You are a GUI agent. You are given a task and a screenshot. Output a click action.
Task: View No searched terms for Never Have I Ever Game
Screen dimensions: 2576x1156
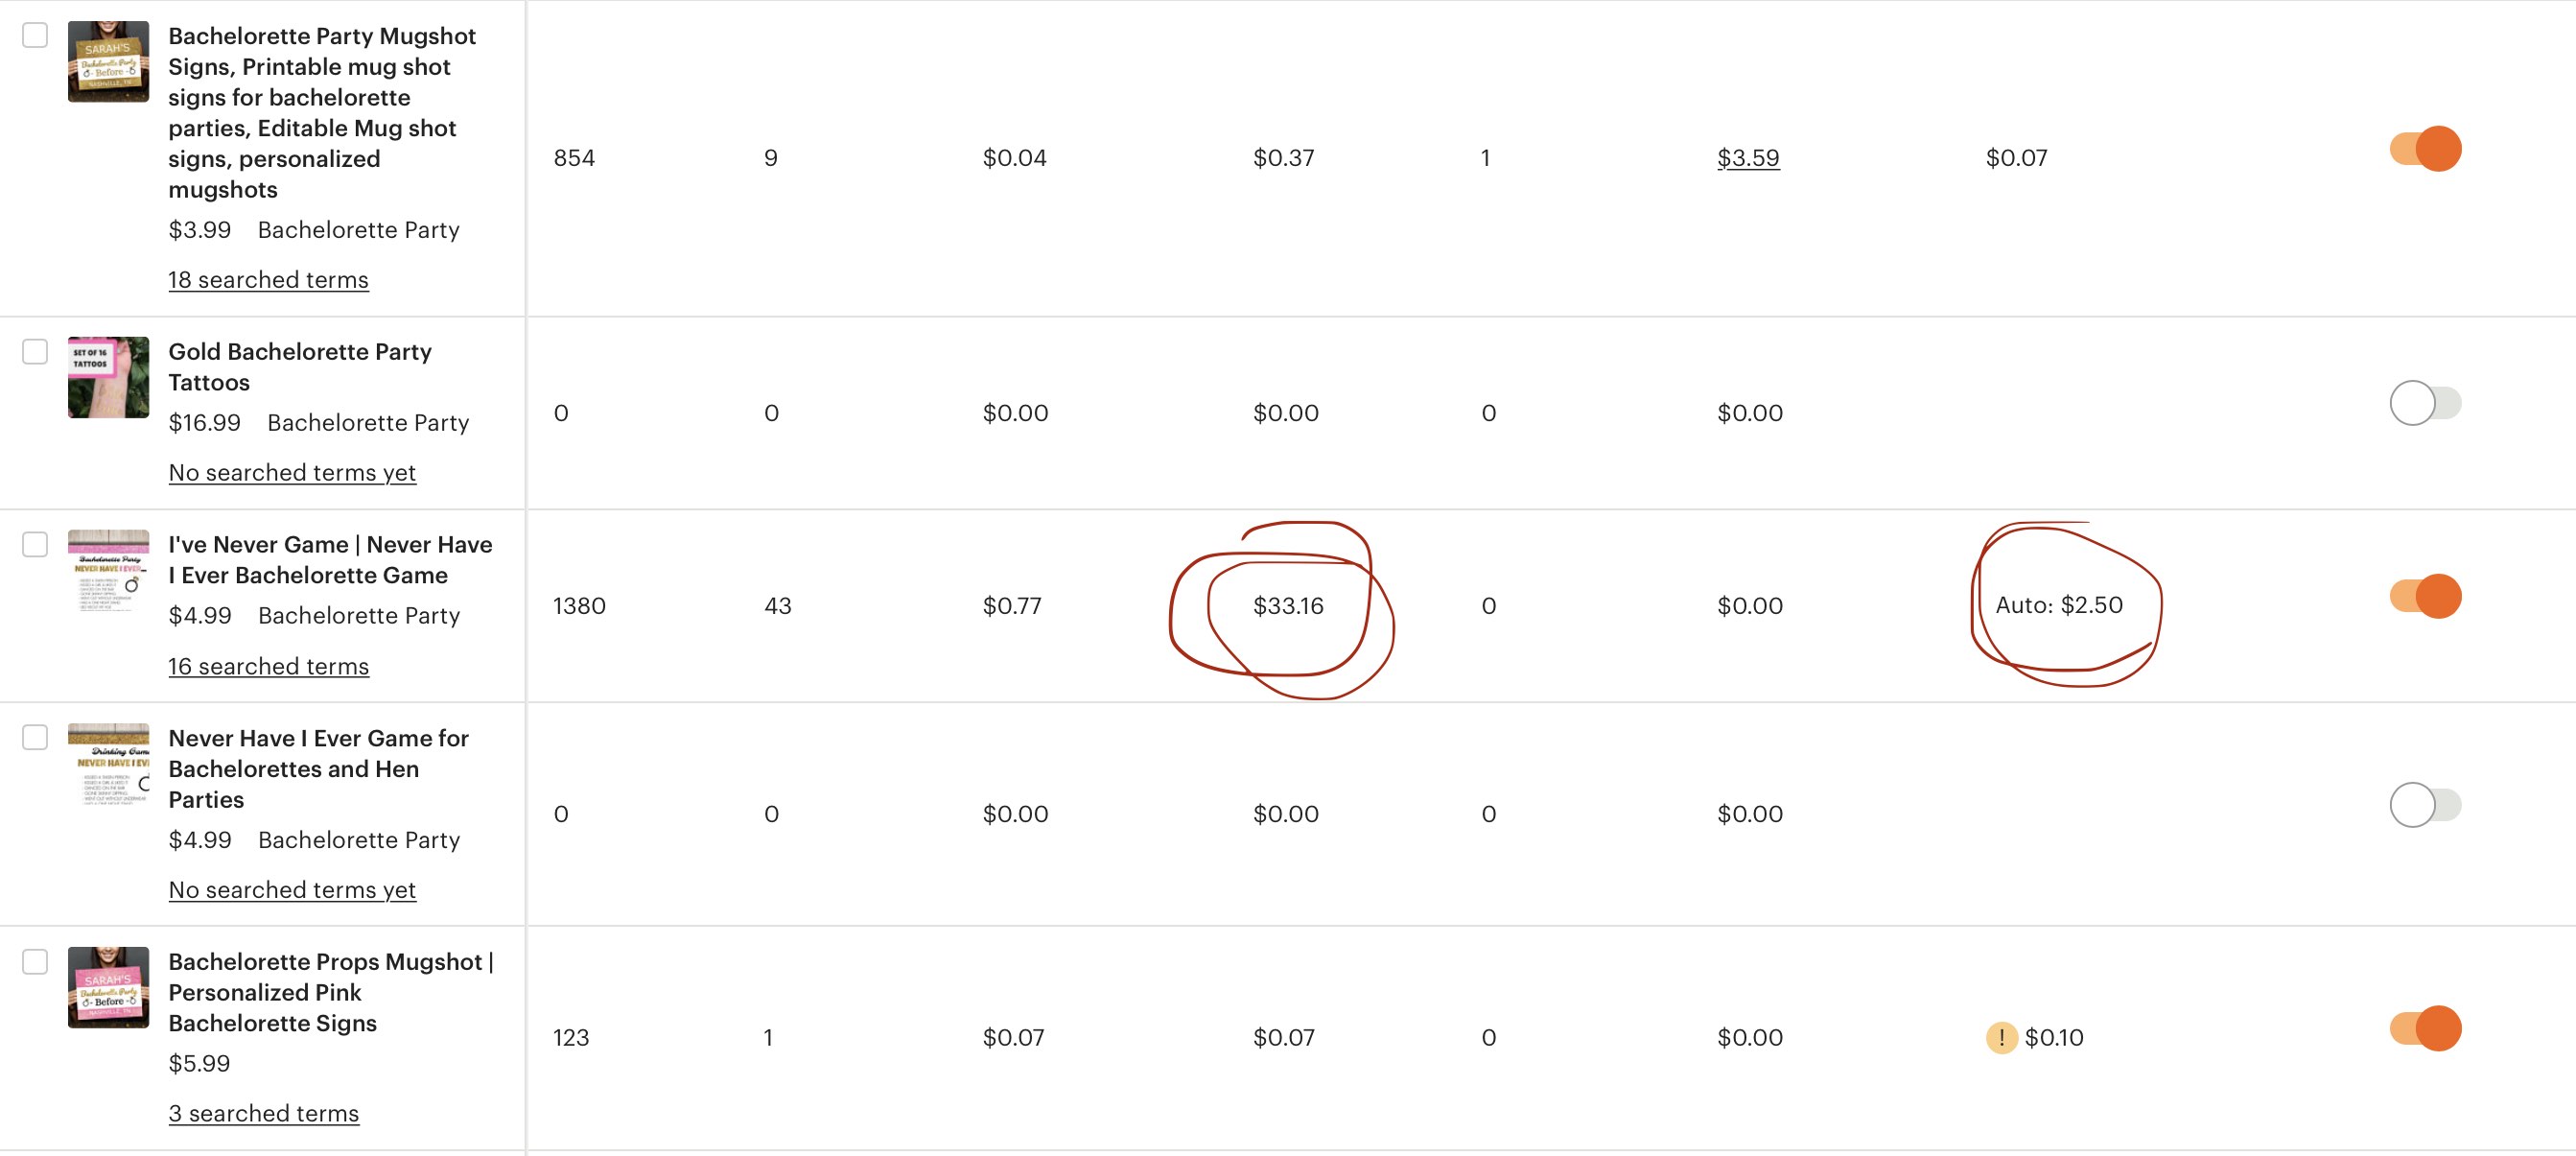coord(293,888)
